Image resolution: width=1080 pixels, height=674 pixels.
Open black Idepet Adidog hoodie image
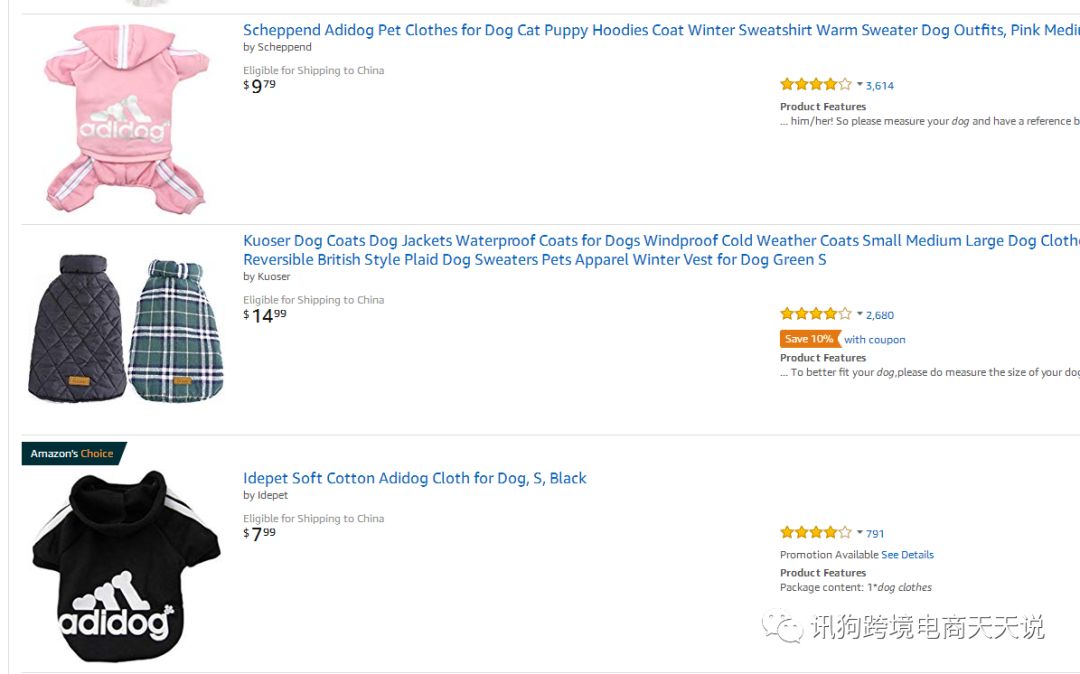pyautogui.click(x=125, y=565)
